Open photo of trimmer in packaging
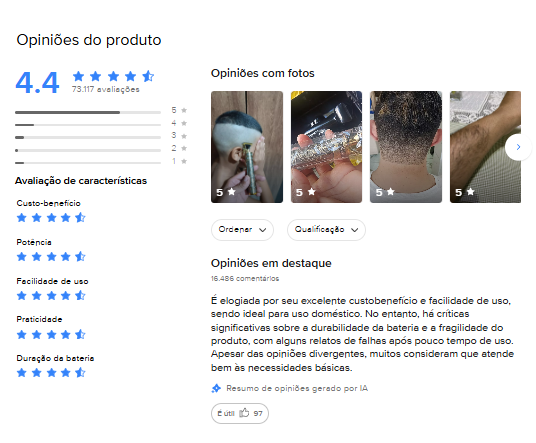This screenshot has width=536, height=443. pyautogui.click(x=326, y=147)
